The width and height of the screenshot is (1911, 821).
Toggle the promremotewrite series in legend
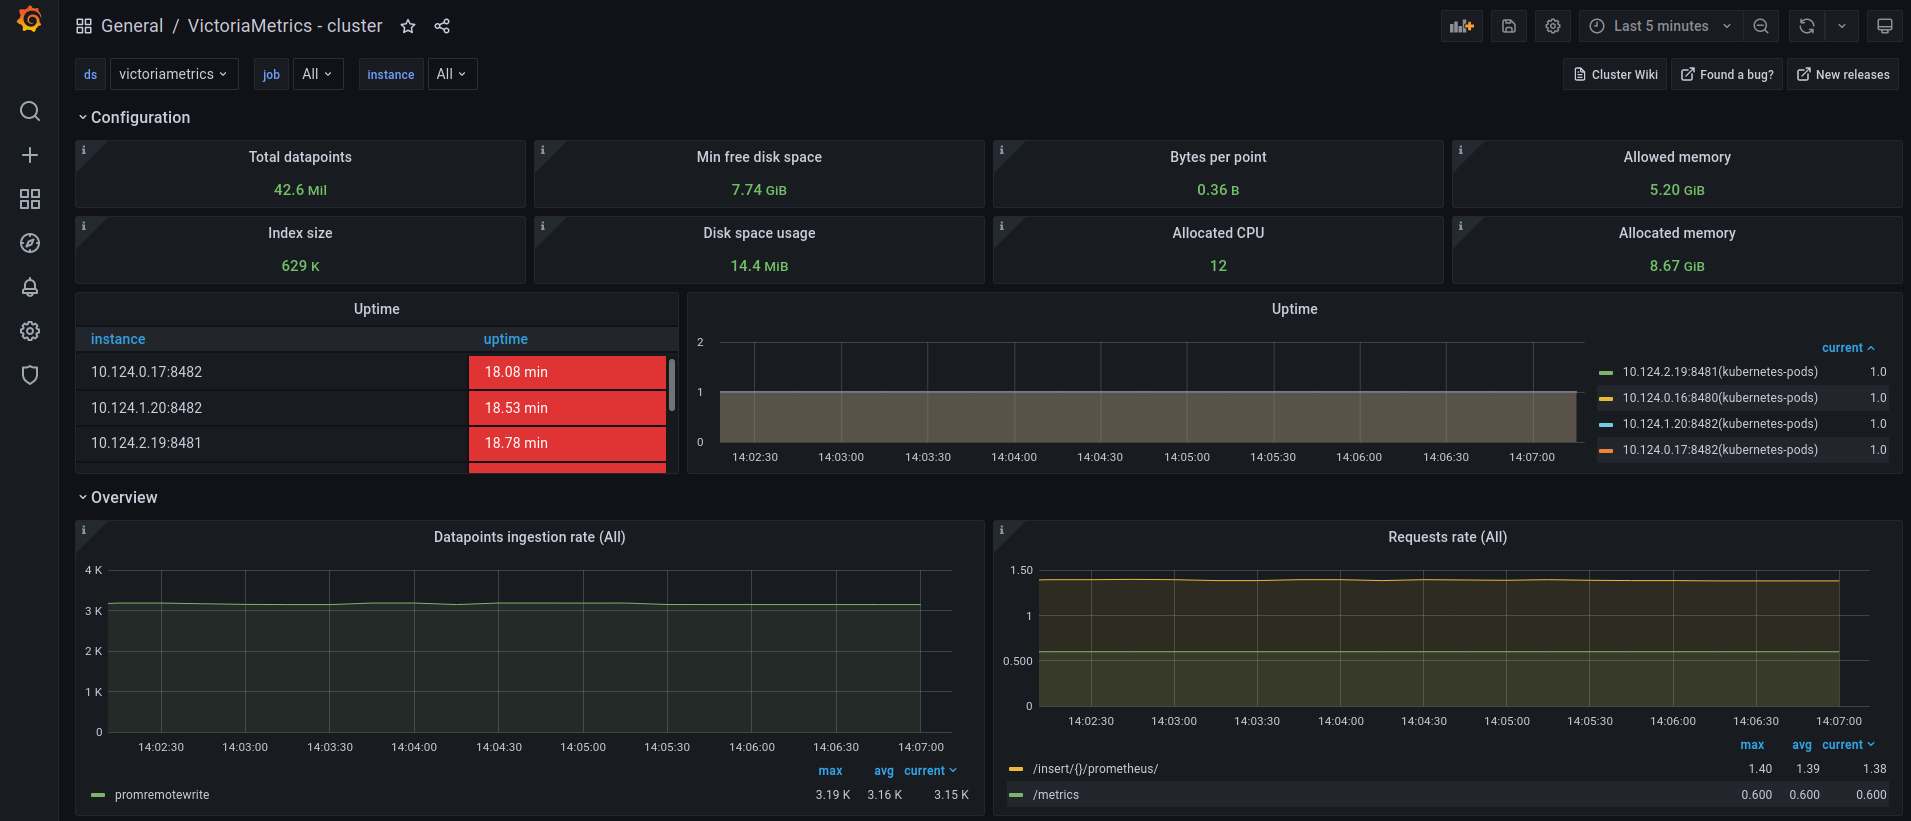[x=162, y=795]
